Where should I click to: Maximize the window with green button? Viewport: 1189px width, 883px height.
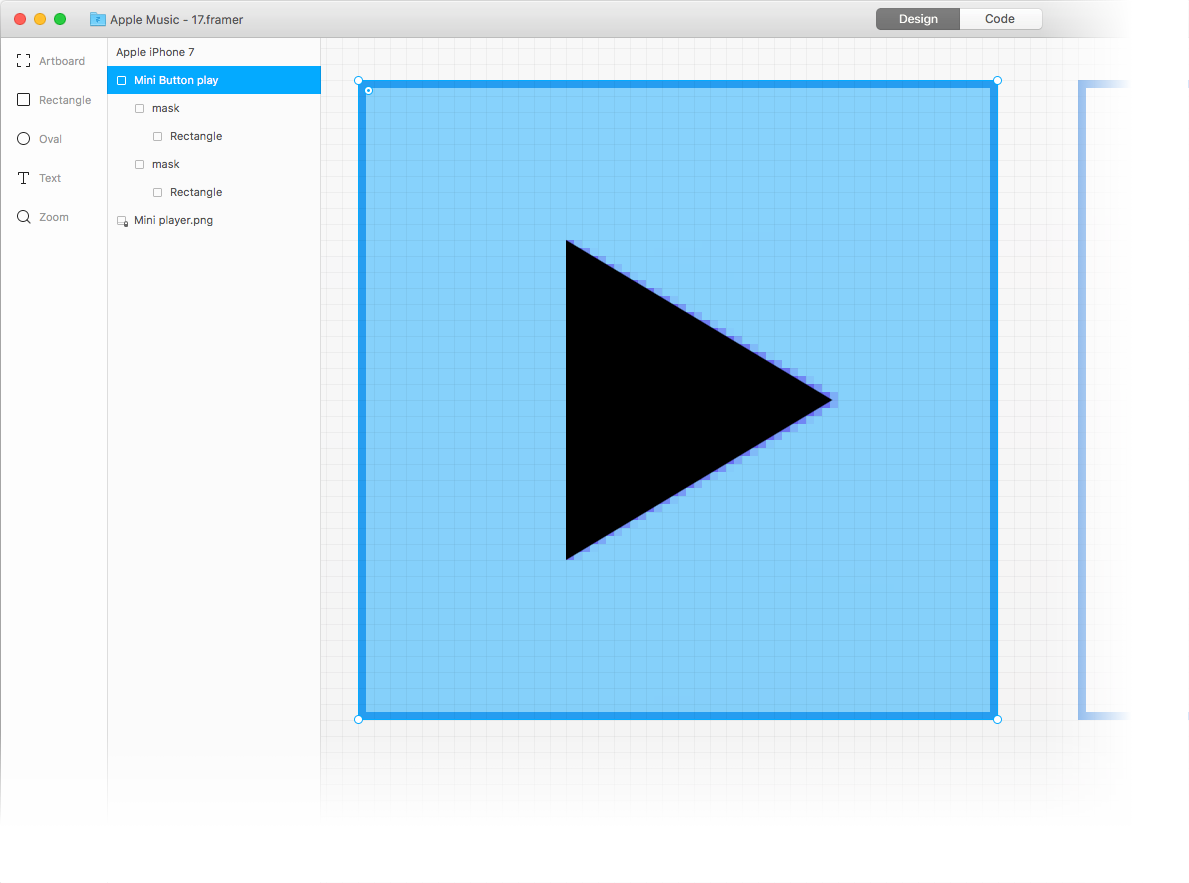coord(60,19)
